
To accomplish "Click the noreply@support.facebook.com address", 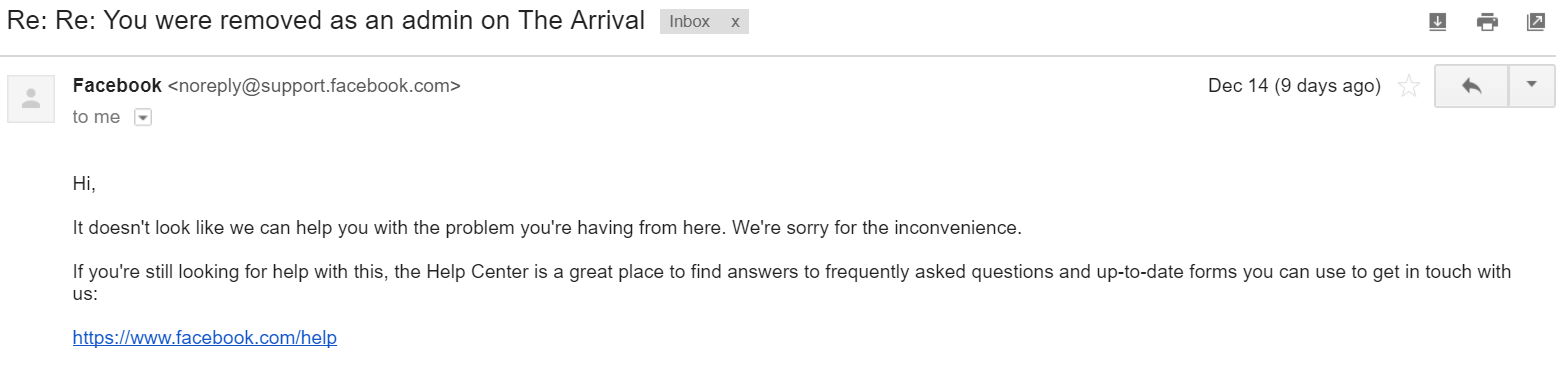I will (x=314, y=86).
